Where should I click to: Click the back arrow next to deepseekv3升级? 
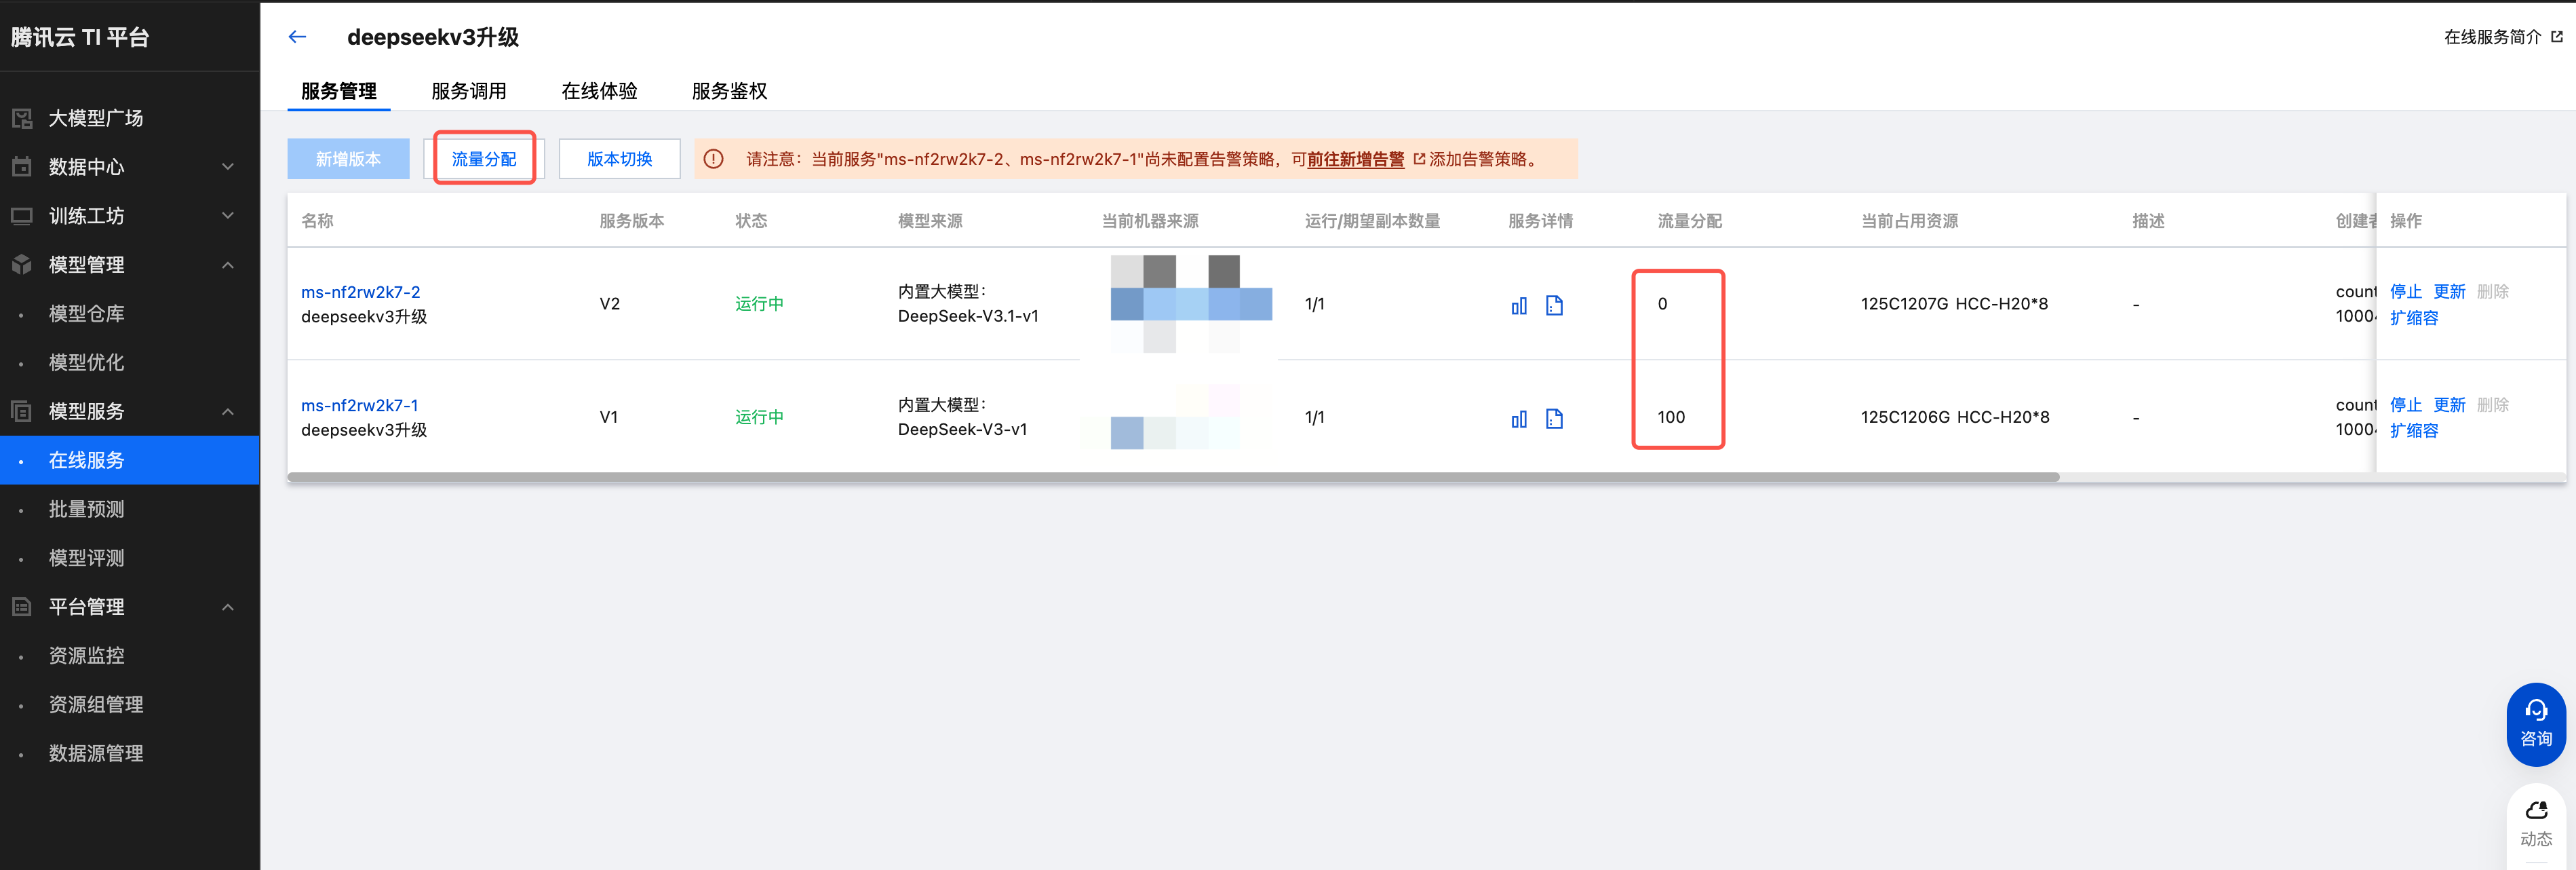[297, 37]
